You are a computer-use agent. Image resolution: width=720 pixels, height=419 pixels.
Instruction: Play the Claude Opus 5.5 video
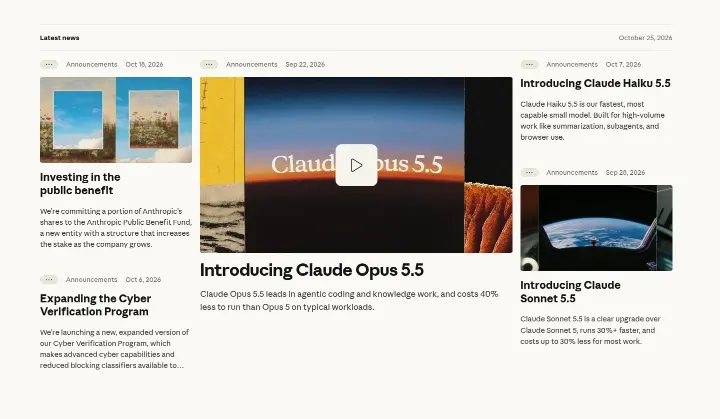click(x=356, y=165)
